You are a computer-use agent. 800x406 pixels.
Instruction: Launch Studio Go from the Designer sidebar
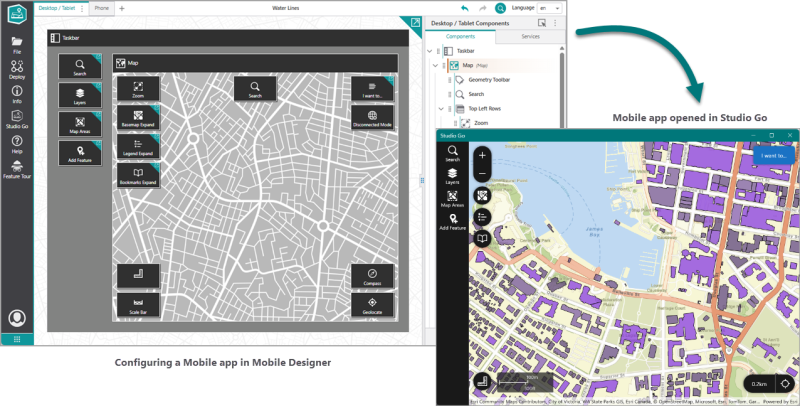coord(17,119)
